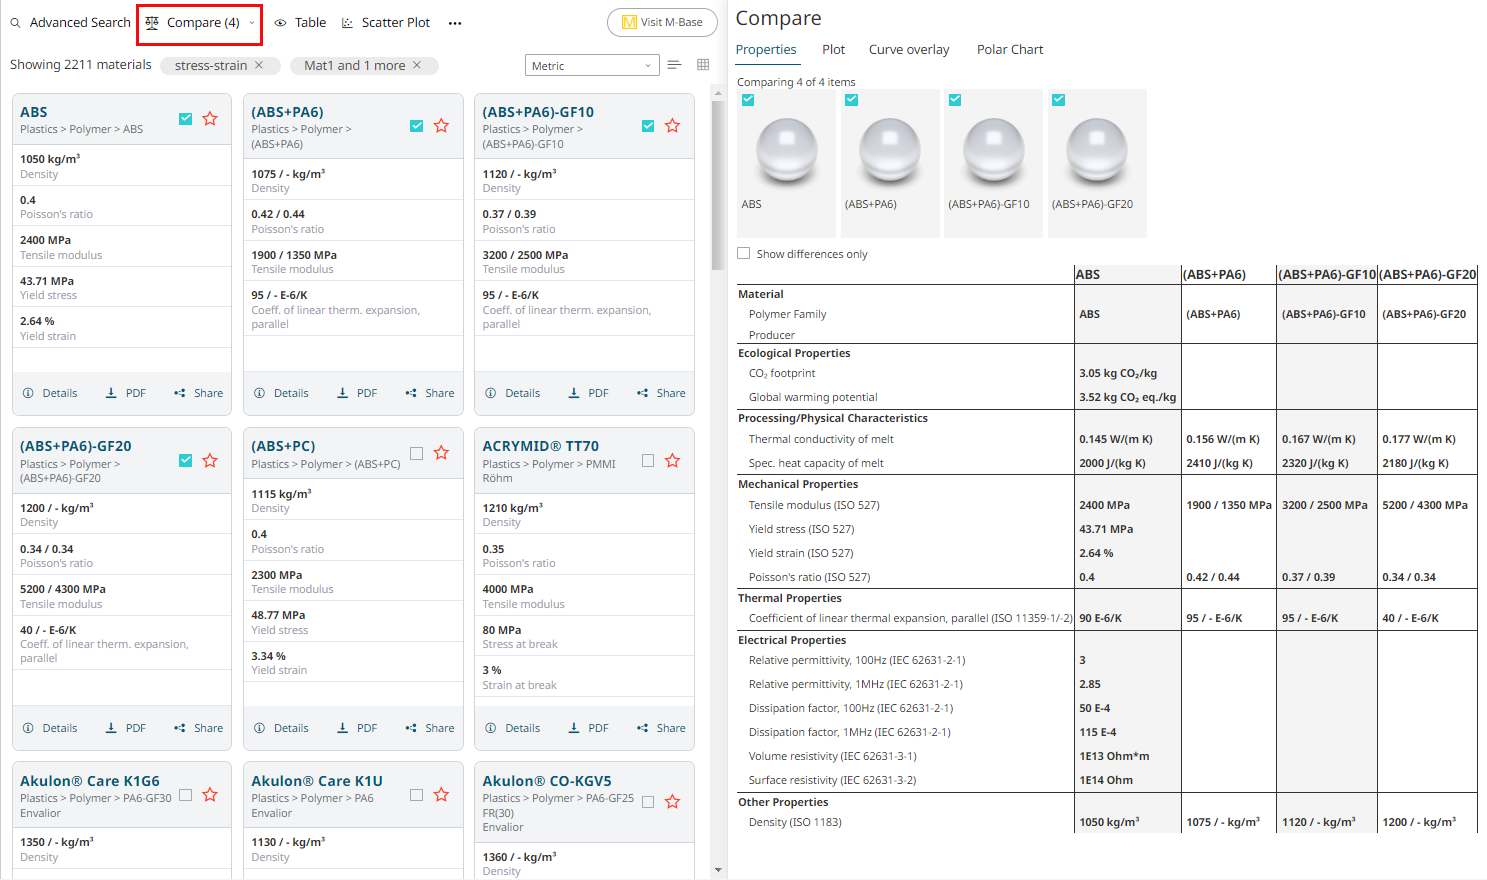Check the Akulon Care K1U checkbox
Screen dimensions: 1487x880
coord(417,795)
